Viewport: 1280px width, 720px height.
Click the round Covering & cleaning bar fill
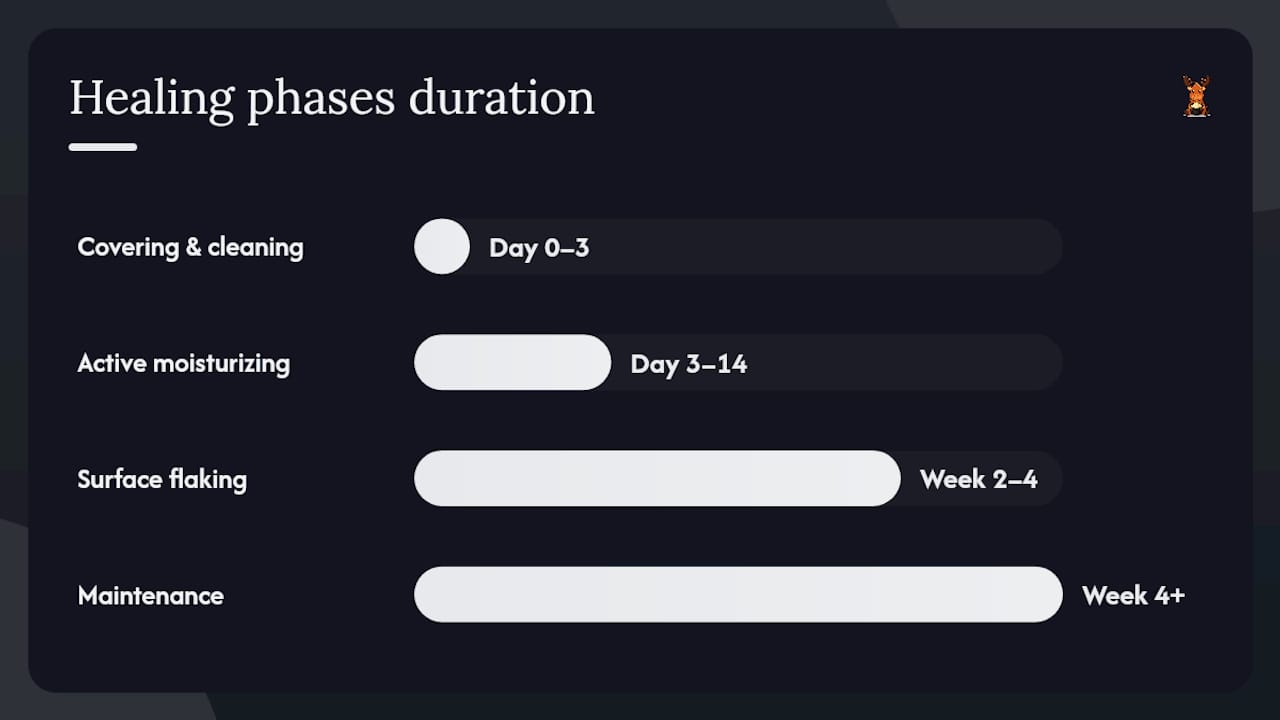(442, 246)
